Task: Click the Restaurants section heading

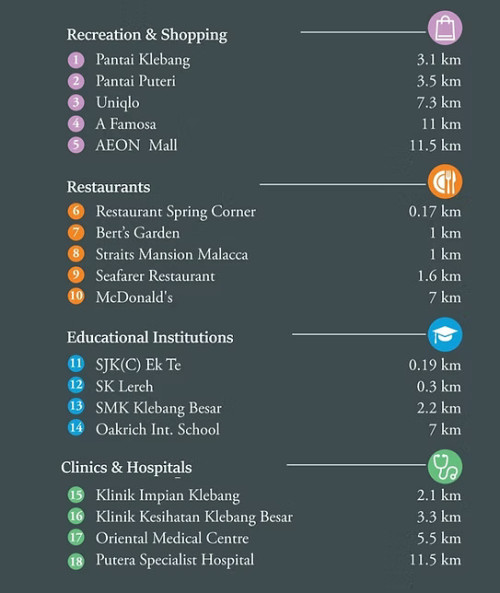Action: coord(109,187)
